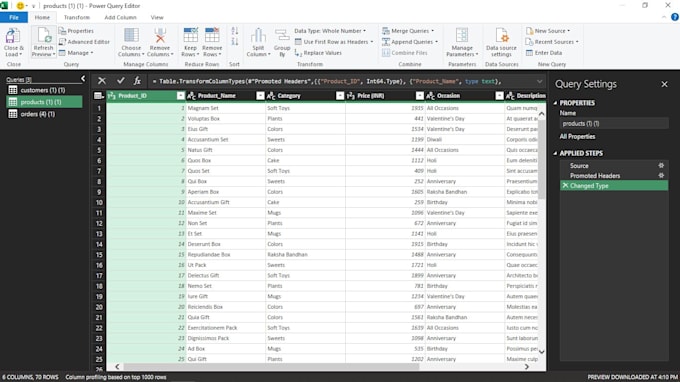Screen dimensions: 680x382
Task: Click the Manage Parameters icon
Action: point(462,36)
